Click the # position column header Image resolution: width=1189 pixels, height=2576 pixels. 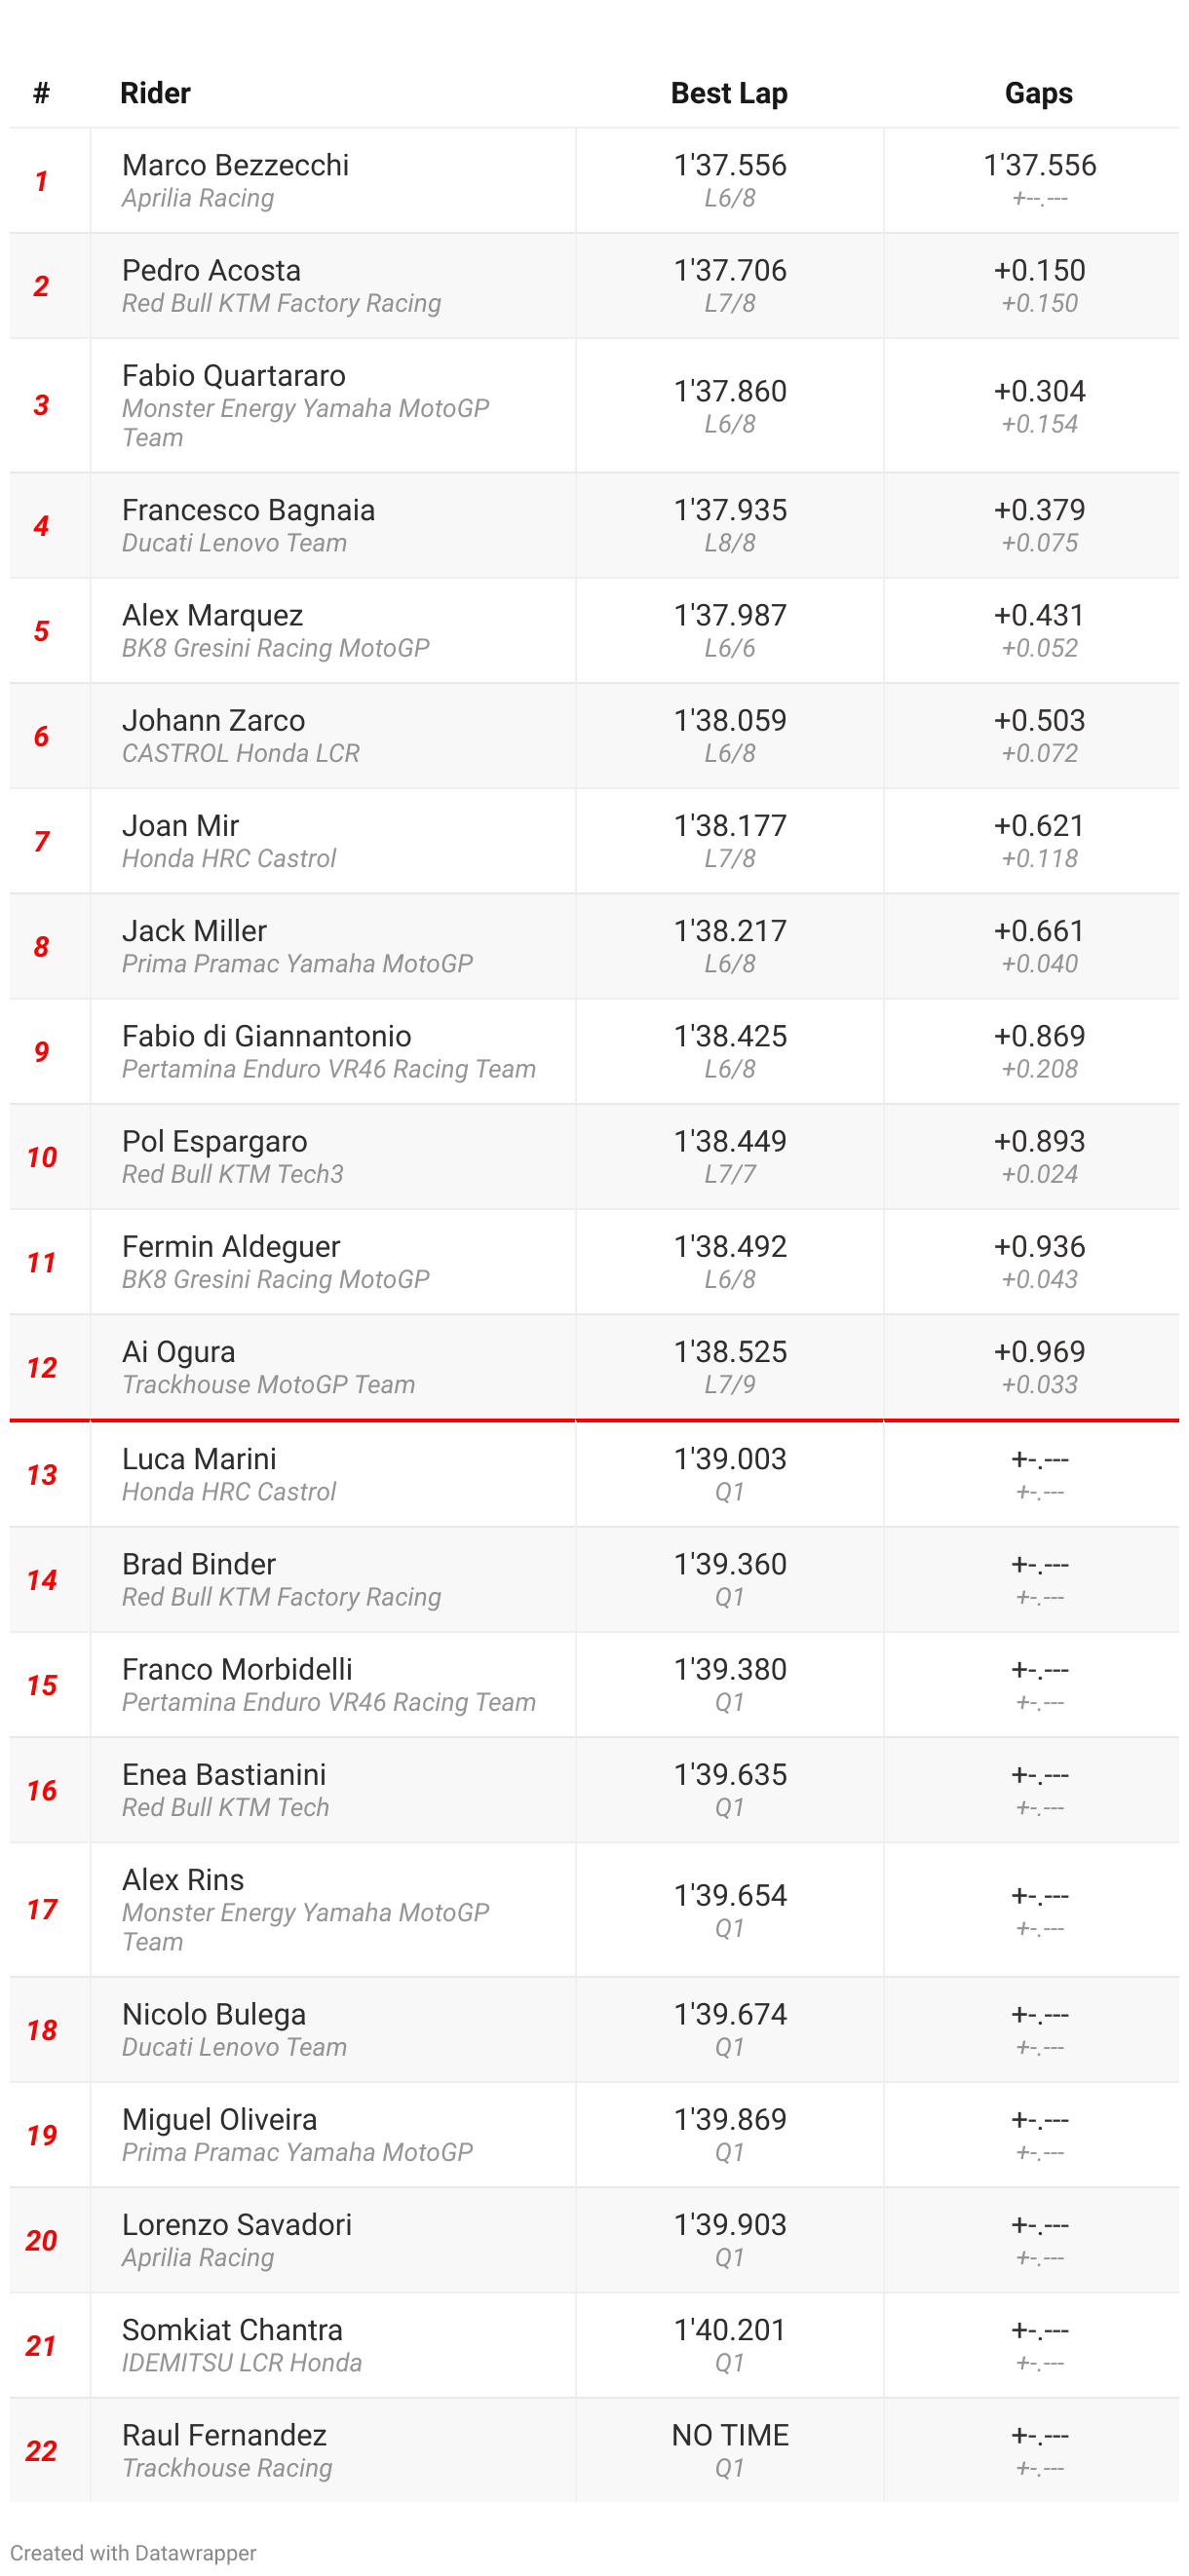click(41, 93)
